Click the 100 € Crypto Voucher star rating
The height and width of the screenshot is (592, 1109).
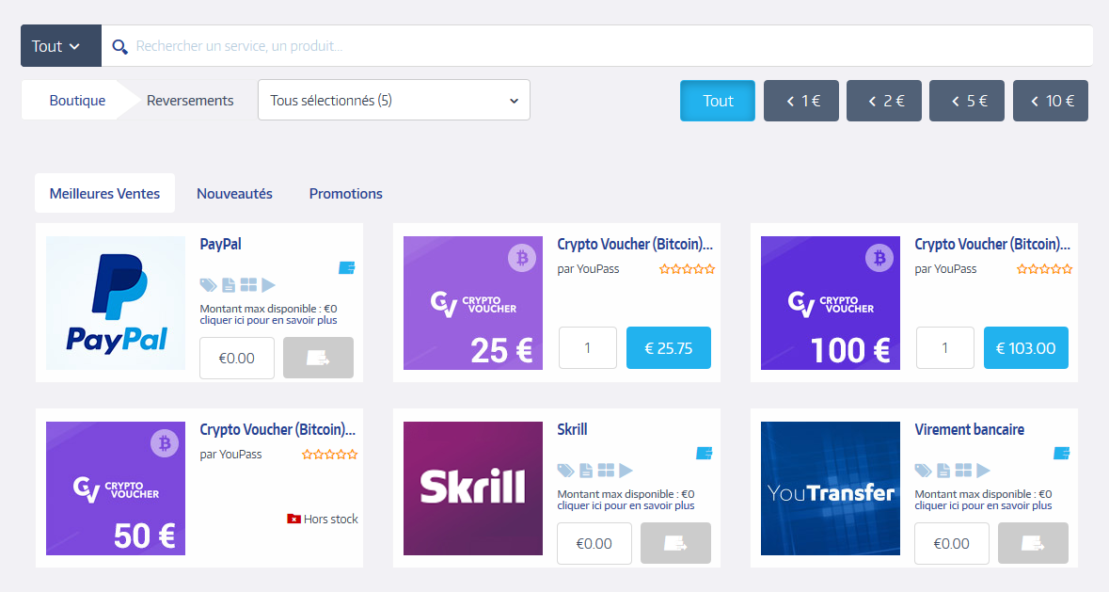pyautogui.click(x=1044, y=269)
